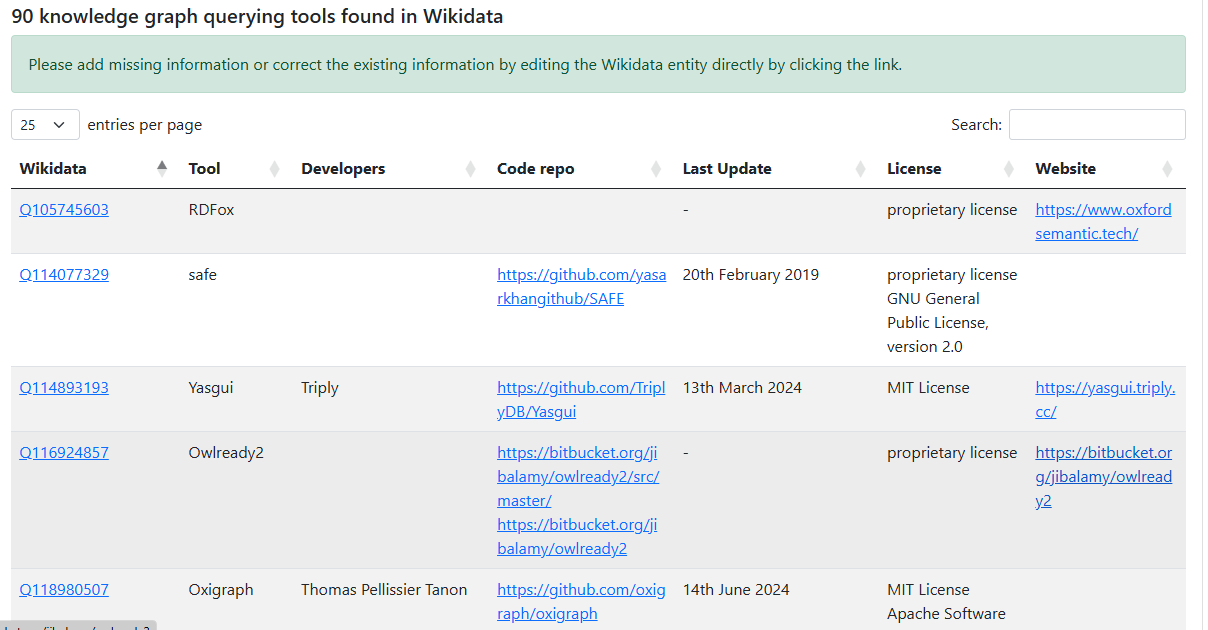Click MIT License in the Yasgui row
The image size is (1208, 630).
(x=928, y=388)
